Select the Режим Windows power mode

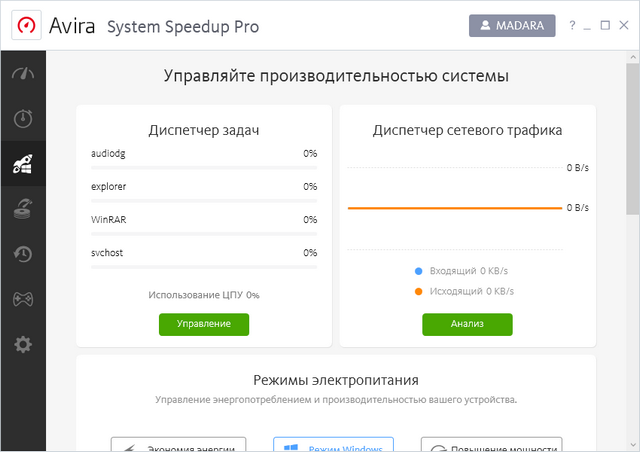click(x=333, y=446)
